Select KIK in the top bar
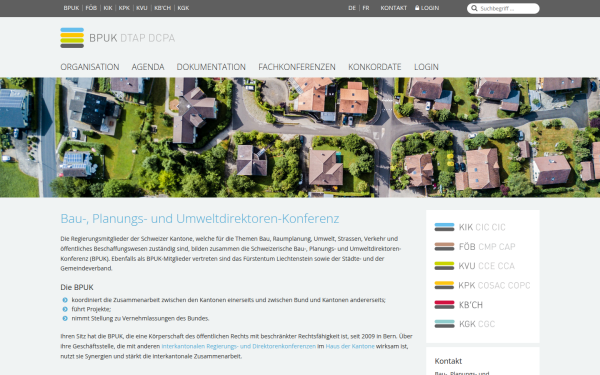600x375 pixels. click(x=108, y=8)
